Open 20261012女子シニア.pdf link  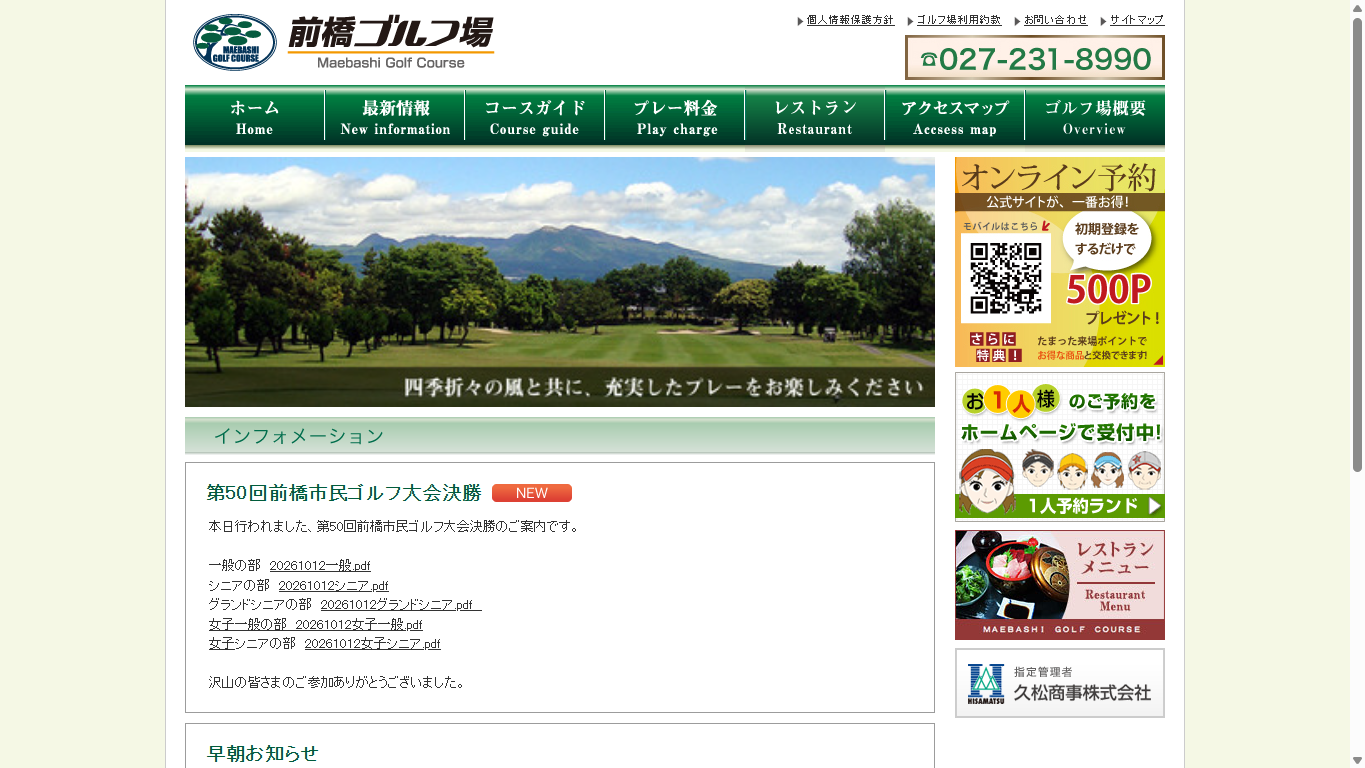[x=372, y=644]
